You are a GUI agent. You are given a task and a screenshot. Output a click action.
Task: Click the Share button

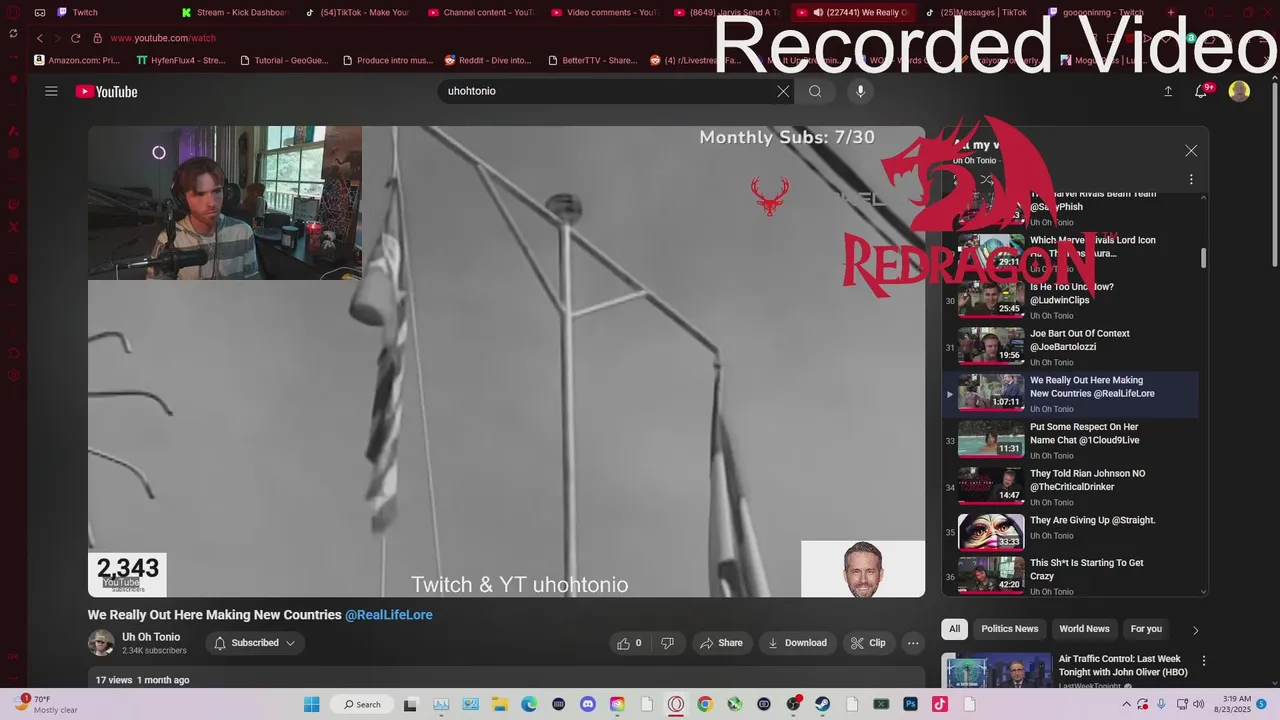(722, 643)
